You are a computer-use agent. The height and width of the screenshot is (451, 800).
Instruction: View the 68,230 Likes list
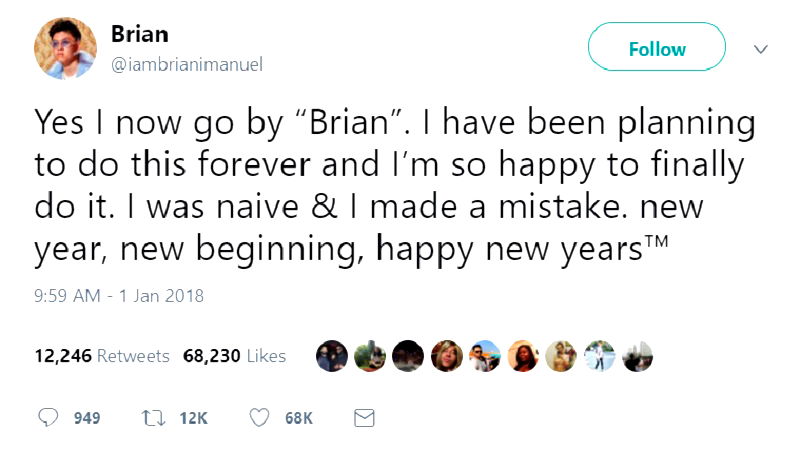(x=234, y=355)
